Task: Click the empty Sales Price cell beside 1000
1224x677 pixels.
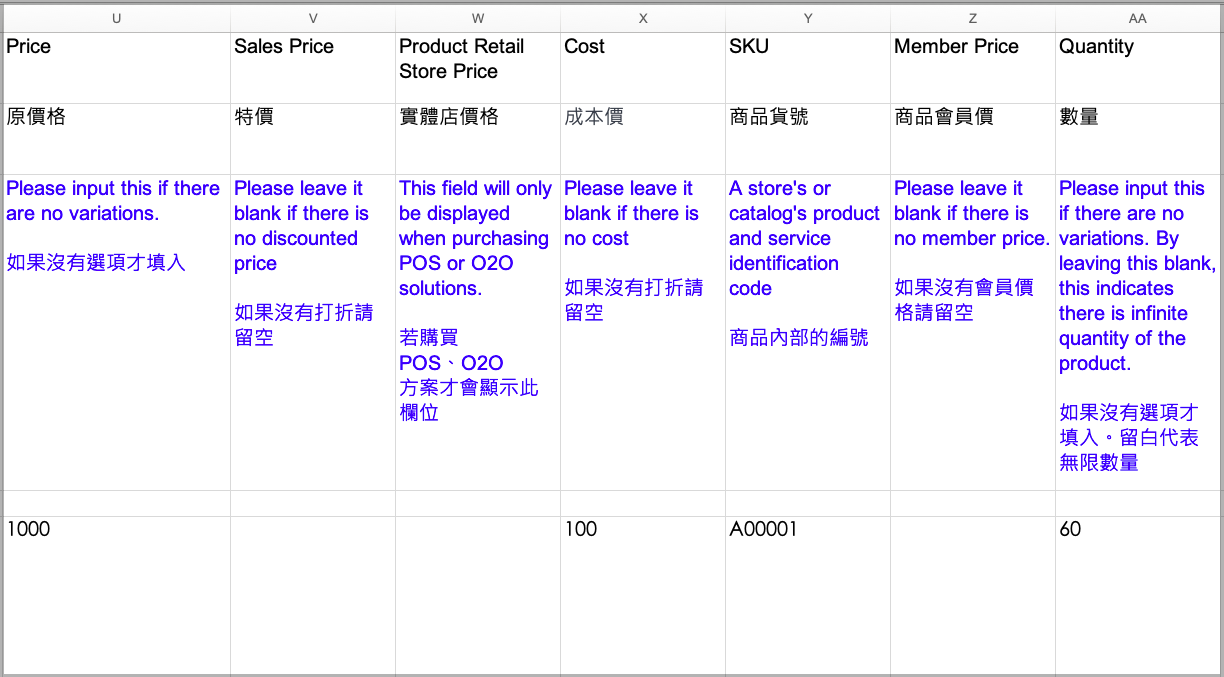Action: pyautogui.click(x=313, y=595)
